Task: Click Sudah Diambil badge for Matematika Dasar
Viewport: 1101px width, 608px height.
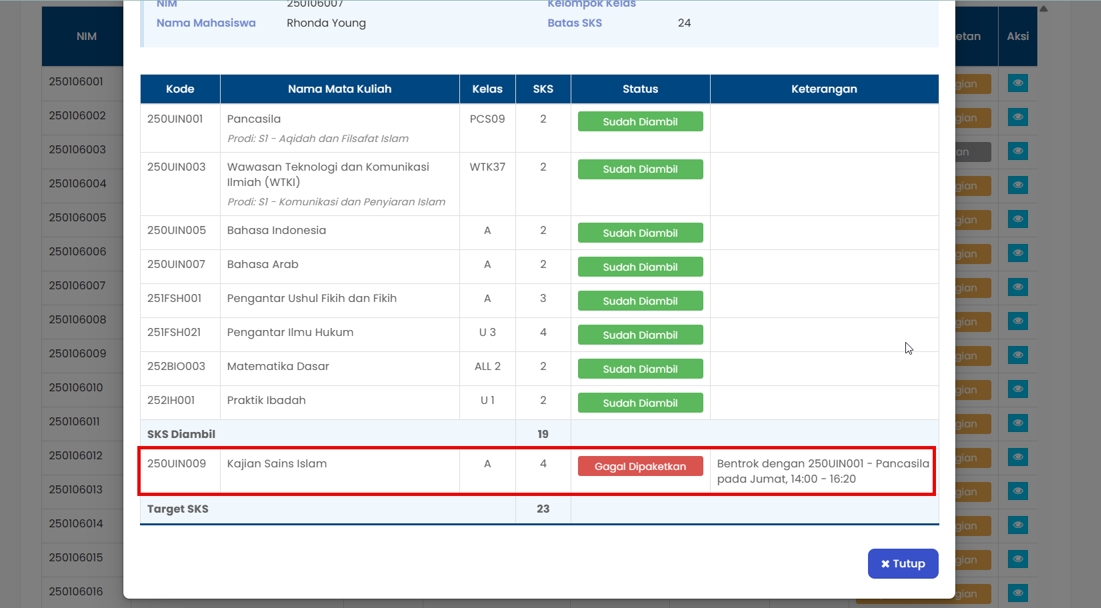Action: pos(640,370)
